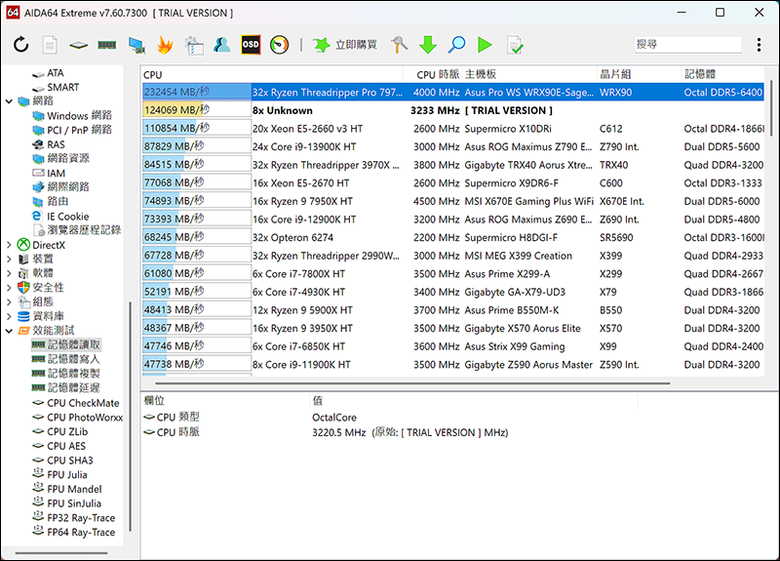
Task: Open the FP64 Ray-Trace benchmark
Action: click(x=74, y=532)
